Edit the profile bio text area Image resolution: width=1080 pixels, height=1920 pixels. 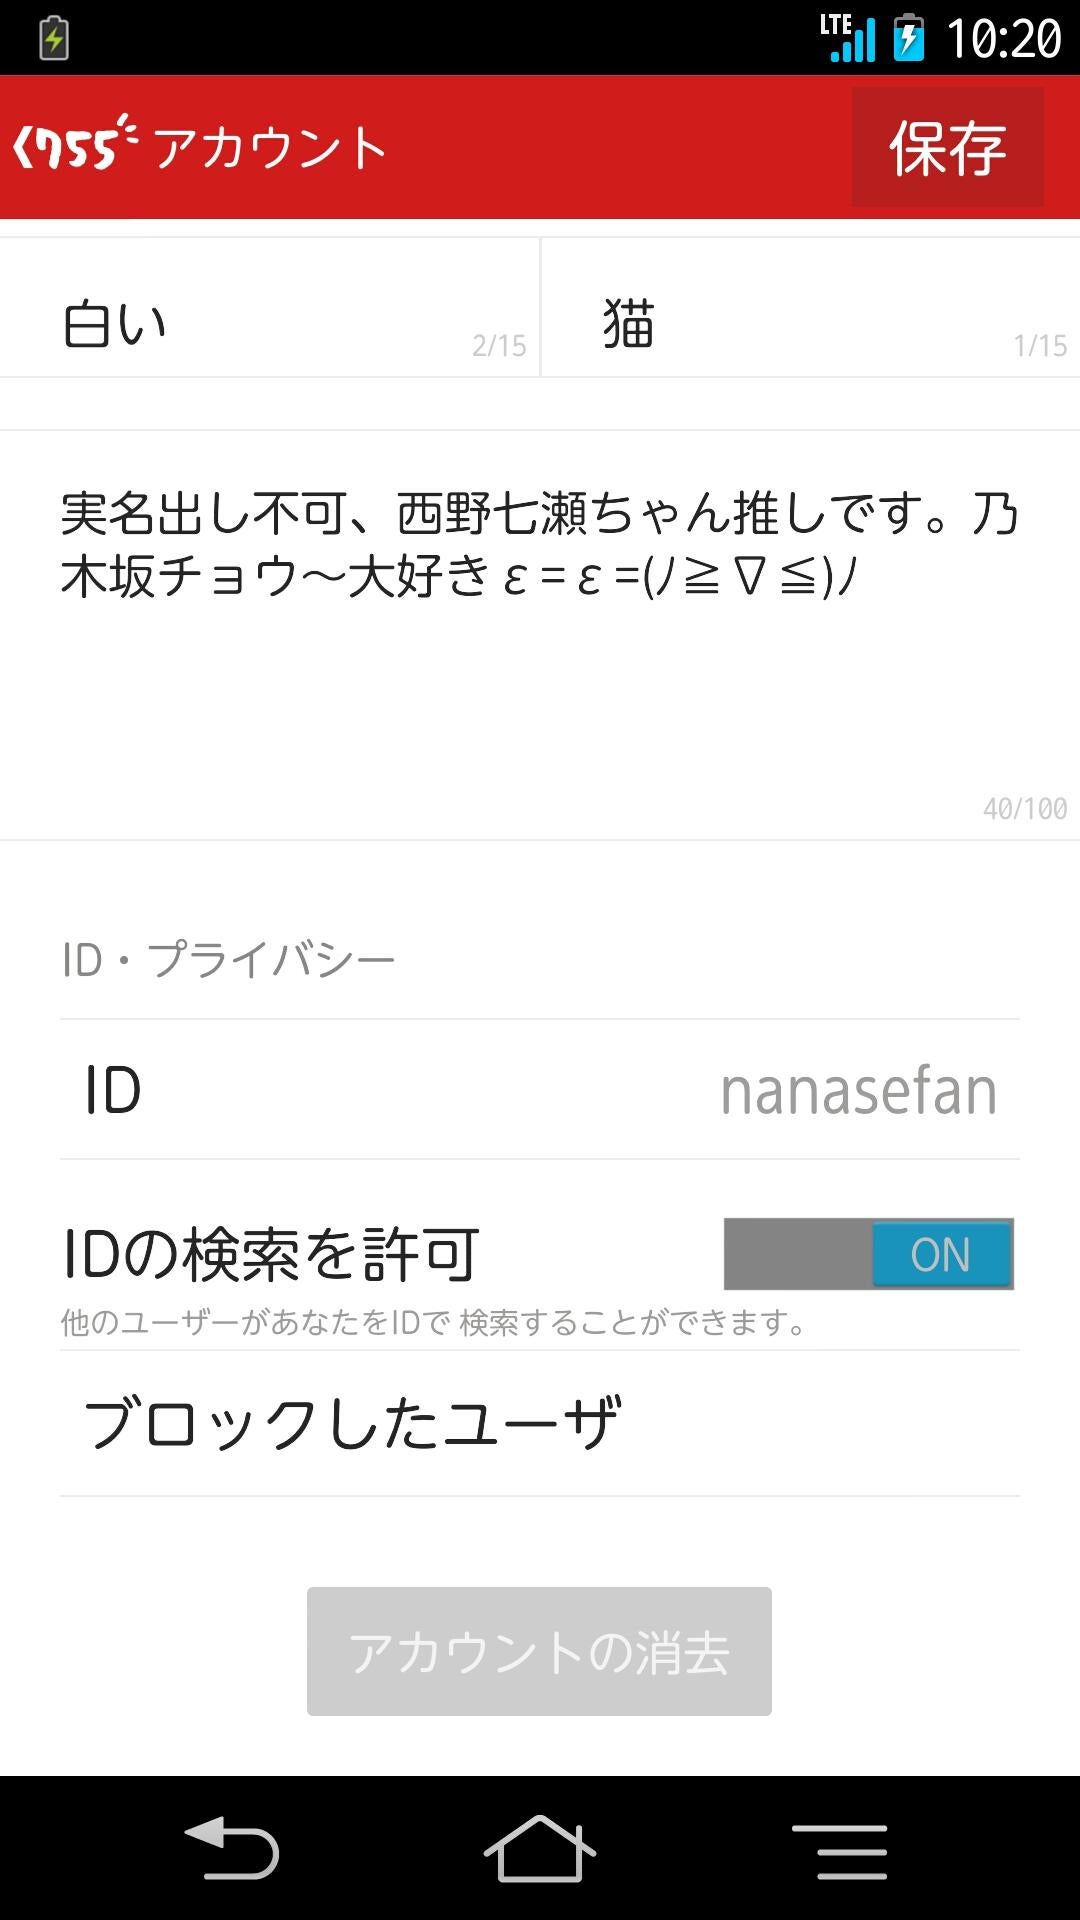click(x=540, y=635)
